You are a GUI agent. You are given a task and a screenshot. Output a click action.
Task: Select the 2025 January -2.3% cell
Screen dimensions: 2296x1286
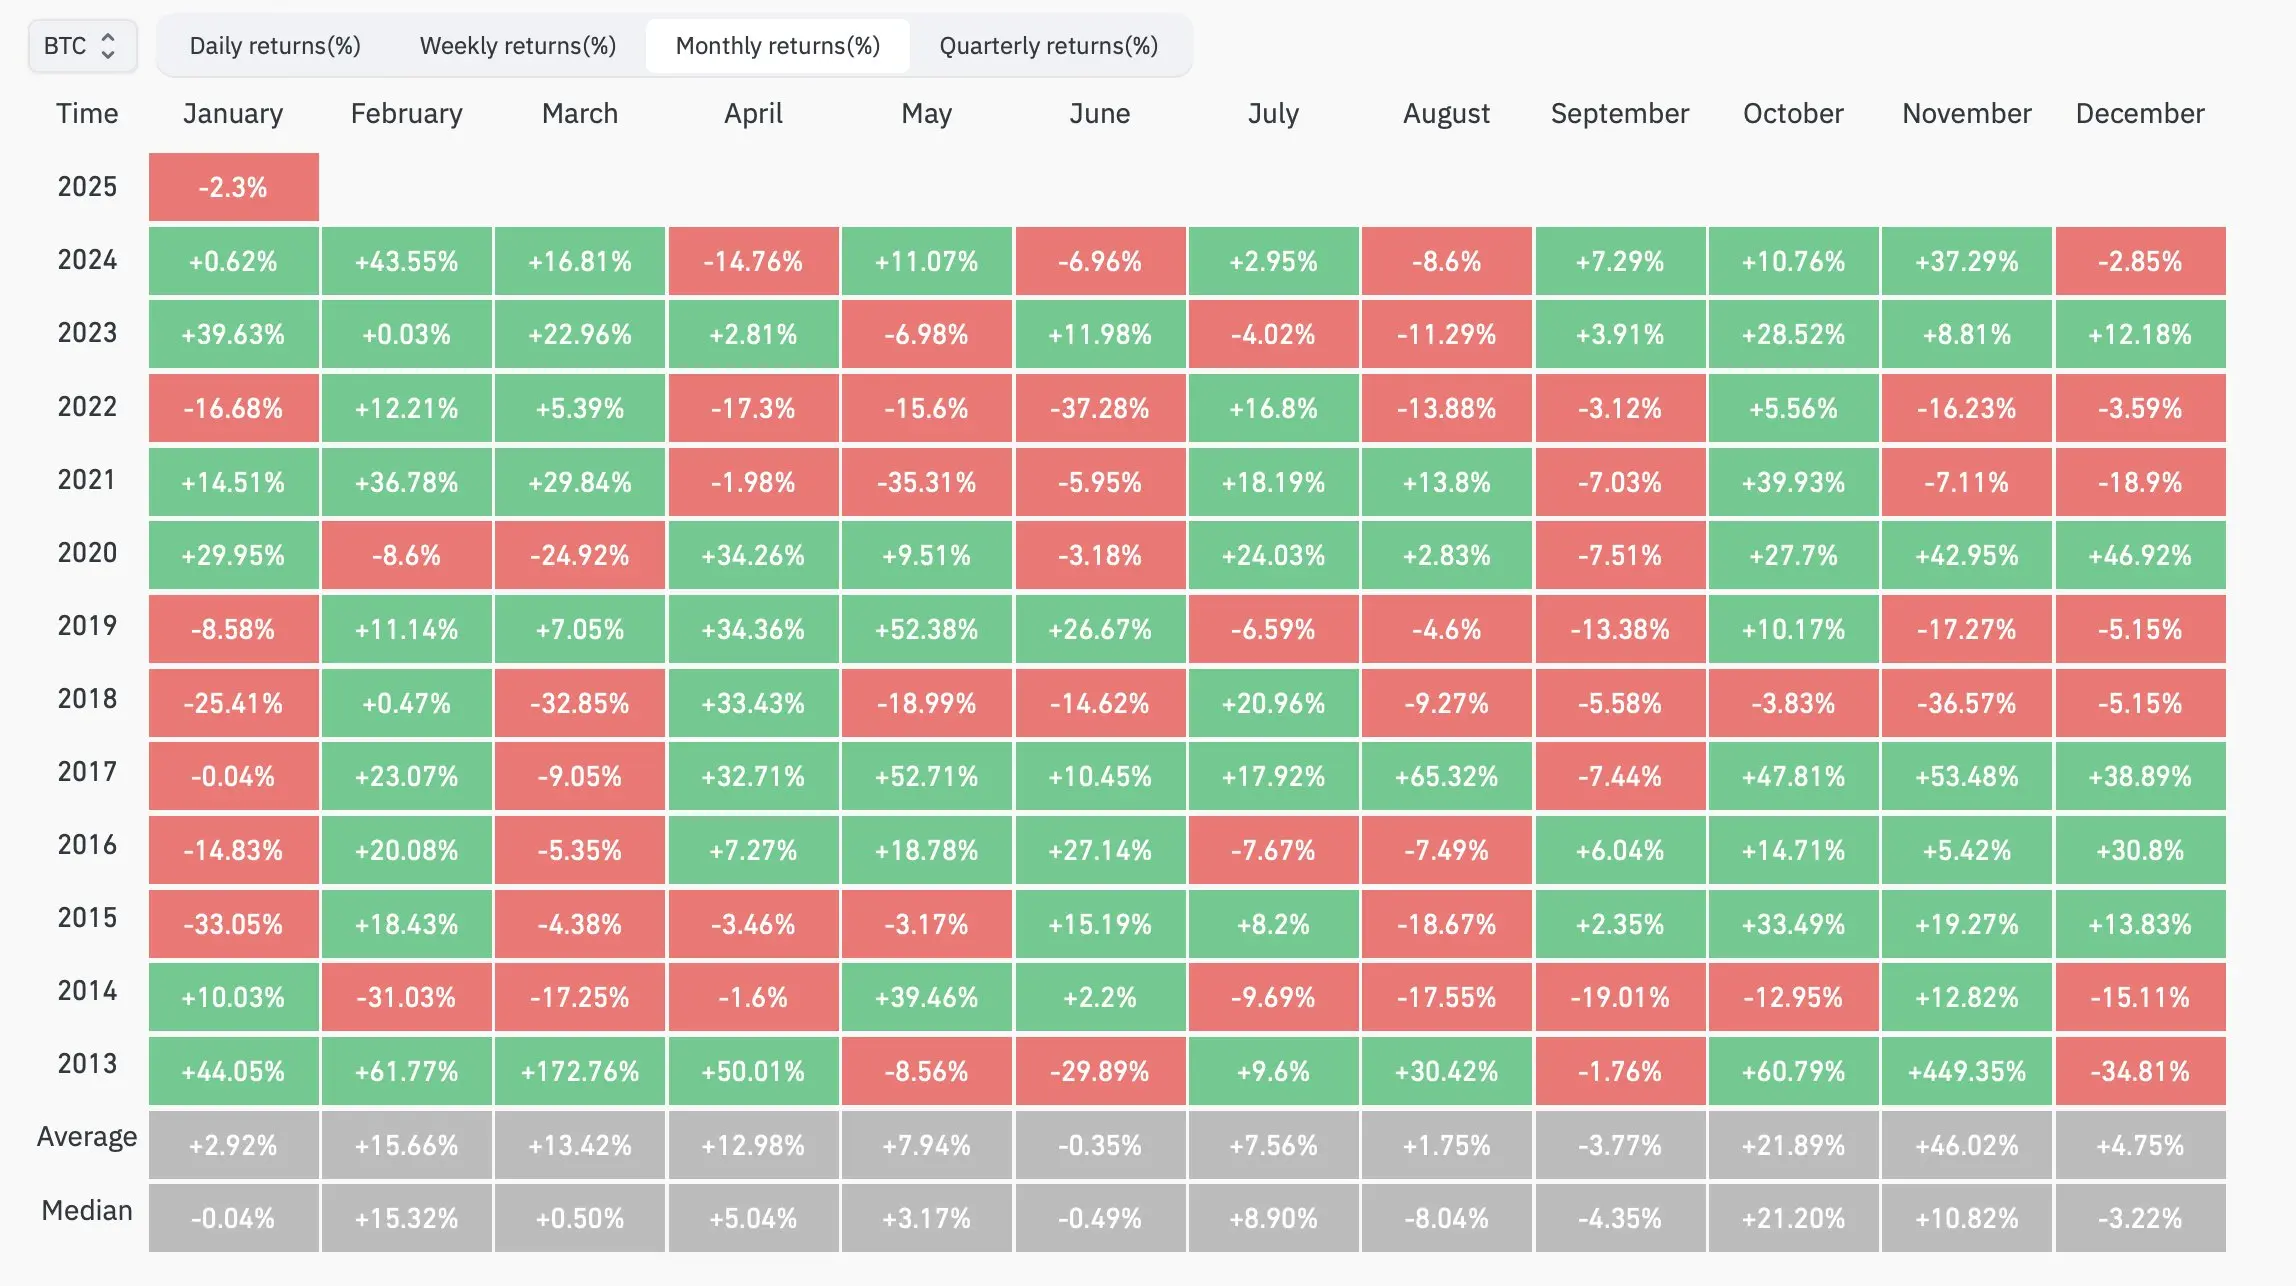tap(233, 187)
